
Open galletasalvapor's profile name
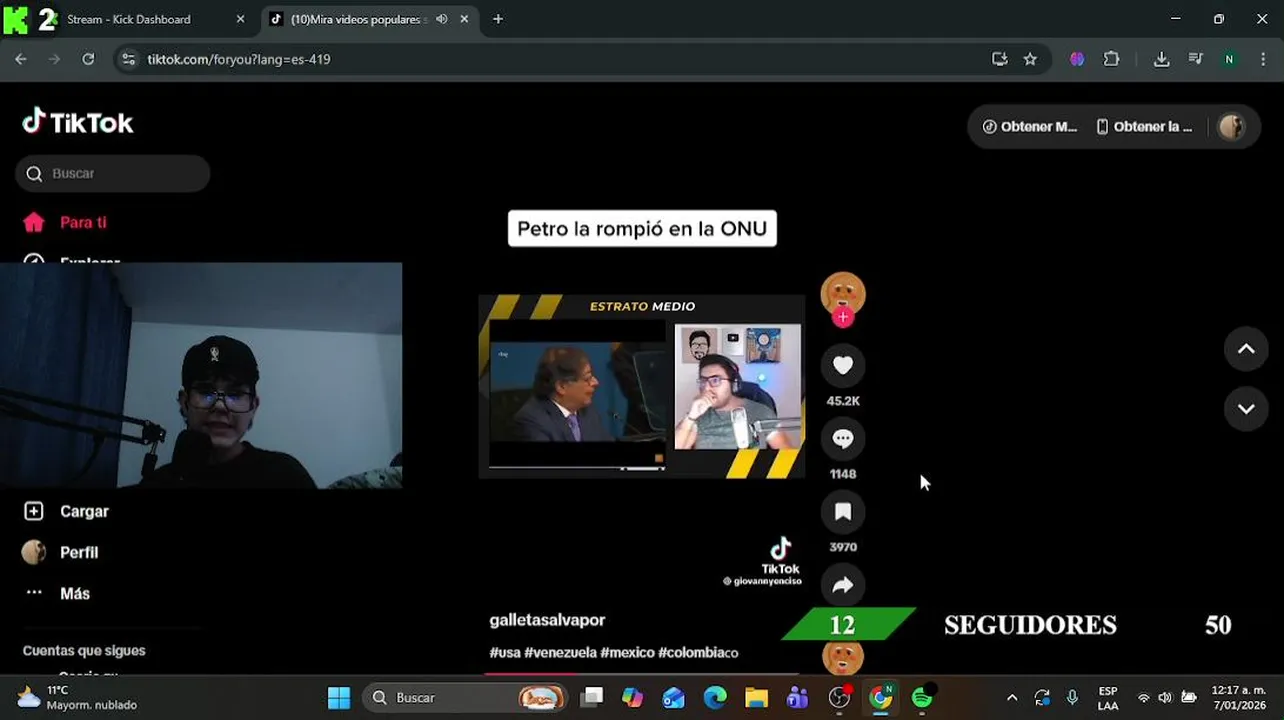[547, 620]
